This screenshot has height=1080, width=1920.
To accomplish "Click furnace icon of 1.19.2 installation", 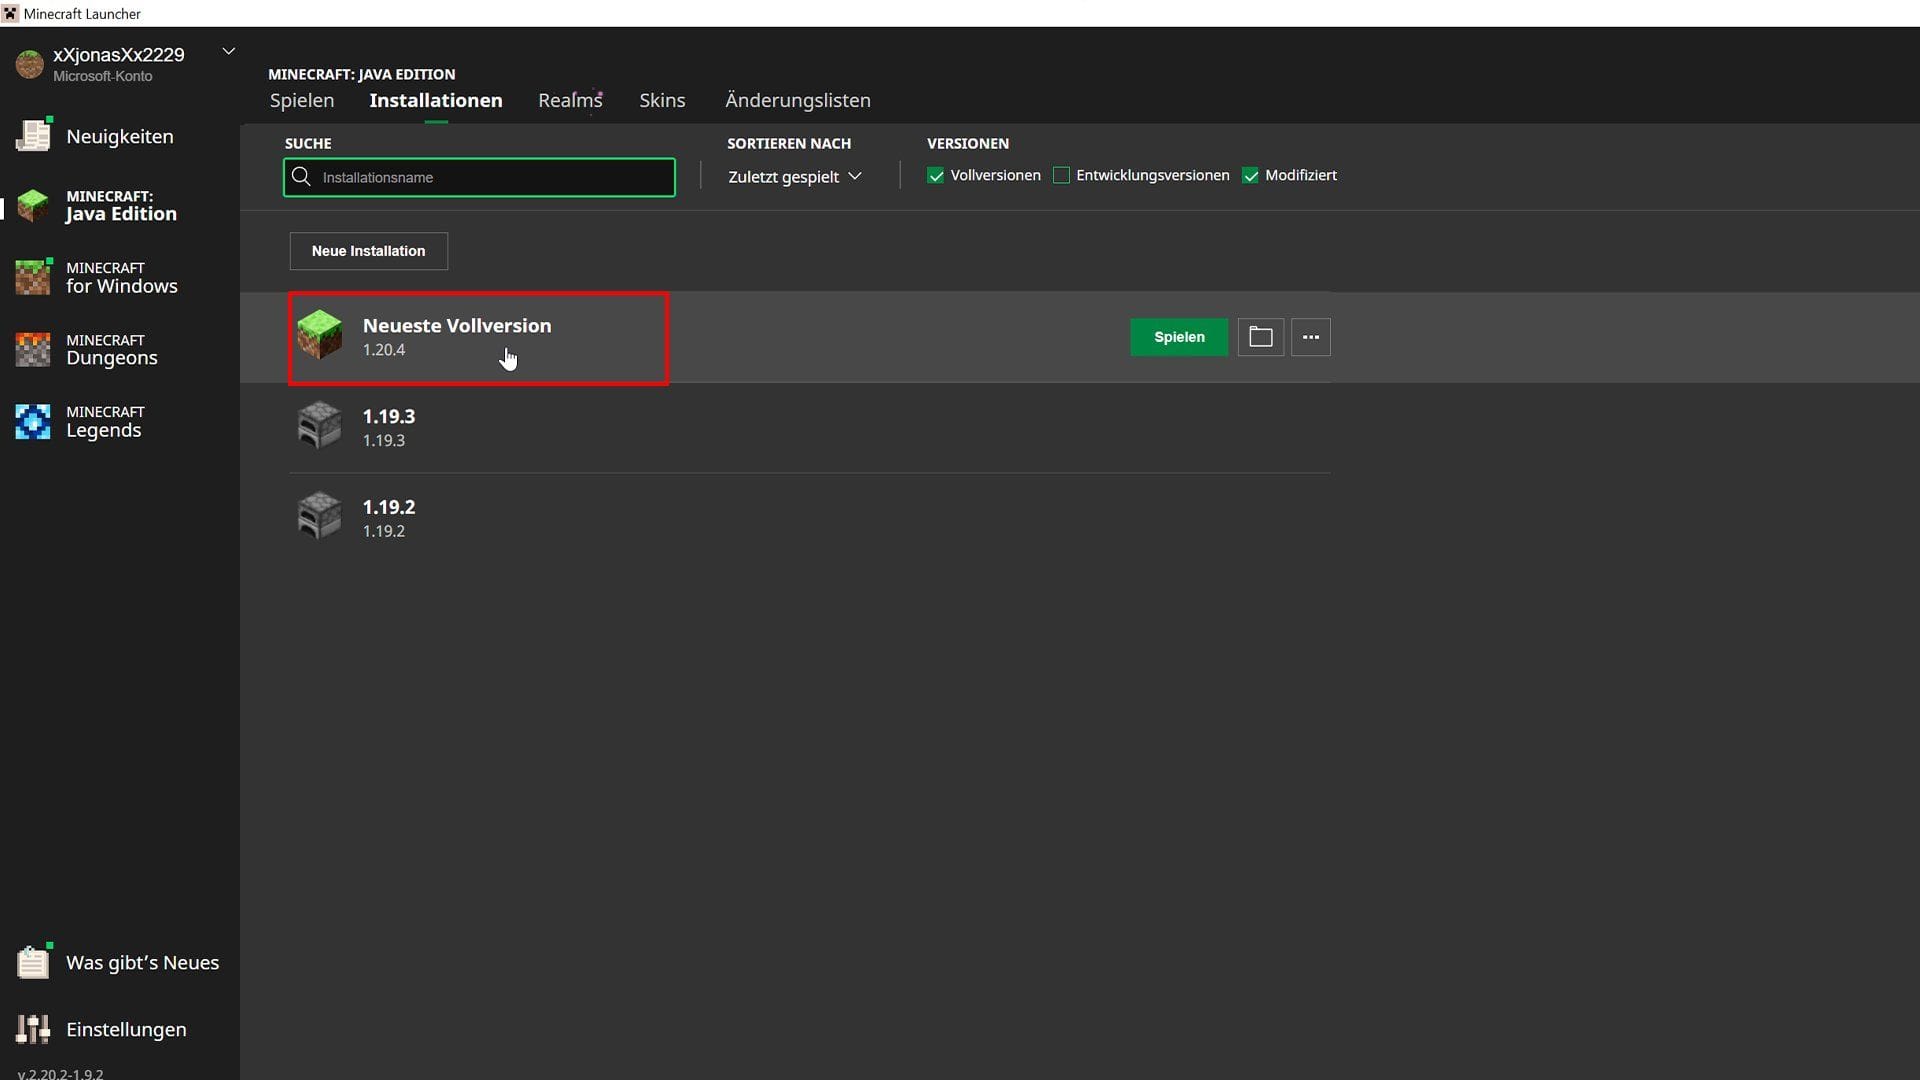I will click(320, 516).
